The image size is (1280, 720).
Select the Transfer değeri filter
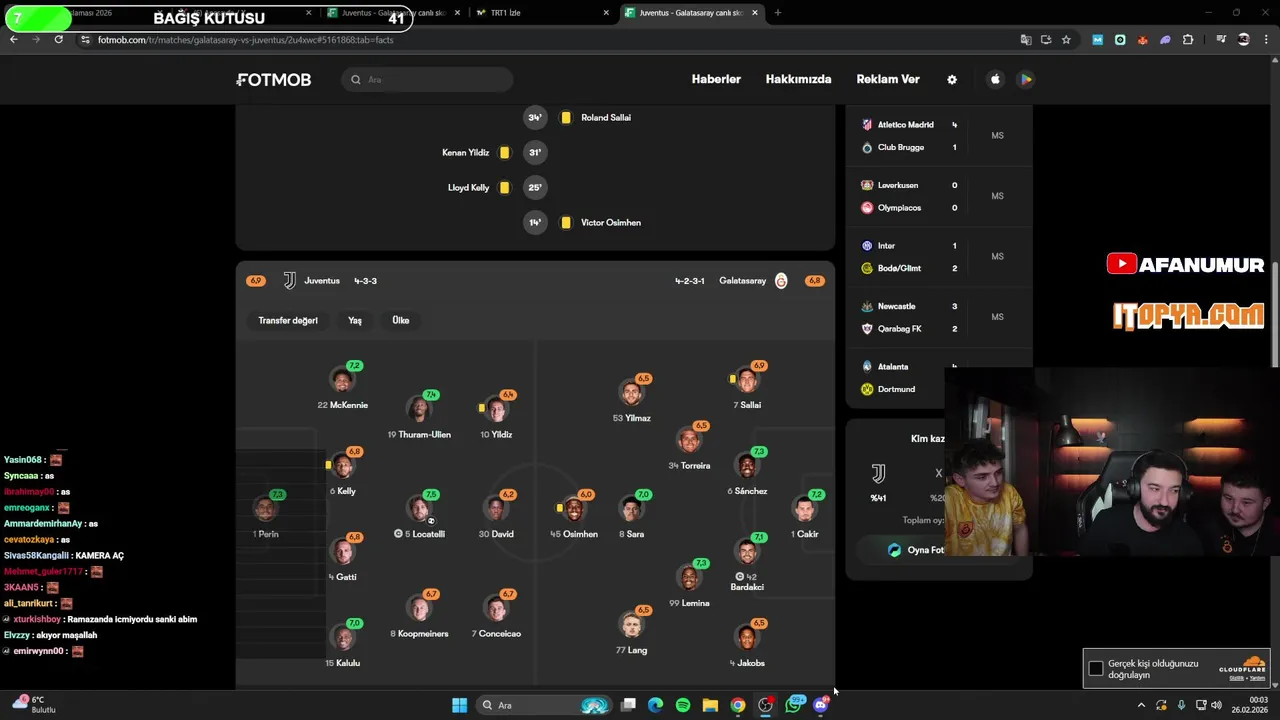click(288, 320)
